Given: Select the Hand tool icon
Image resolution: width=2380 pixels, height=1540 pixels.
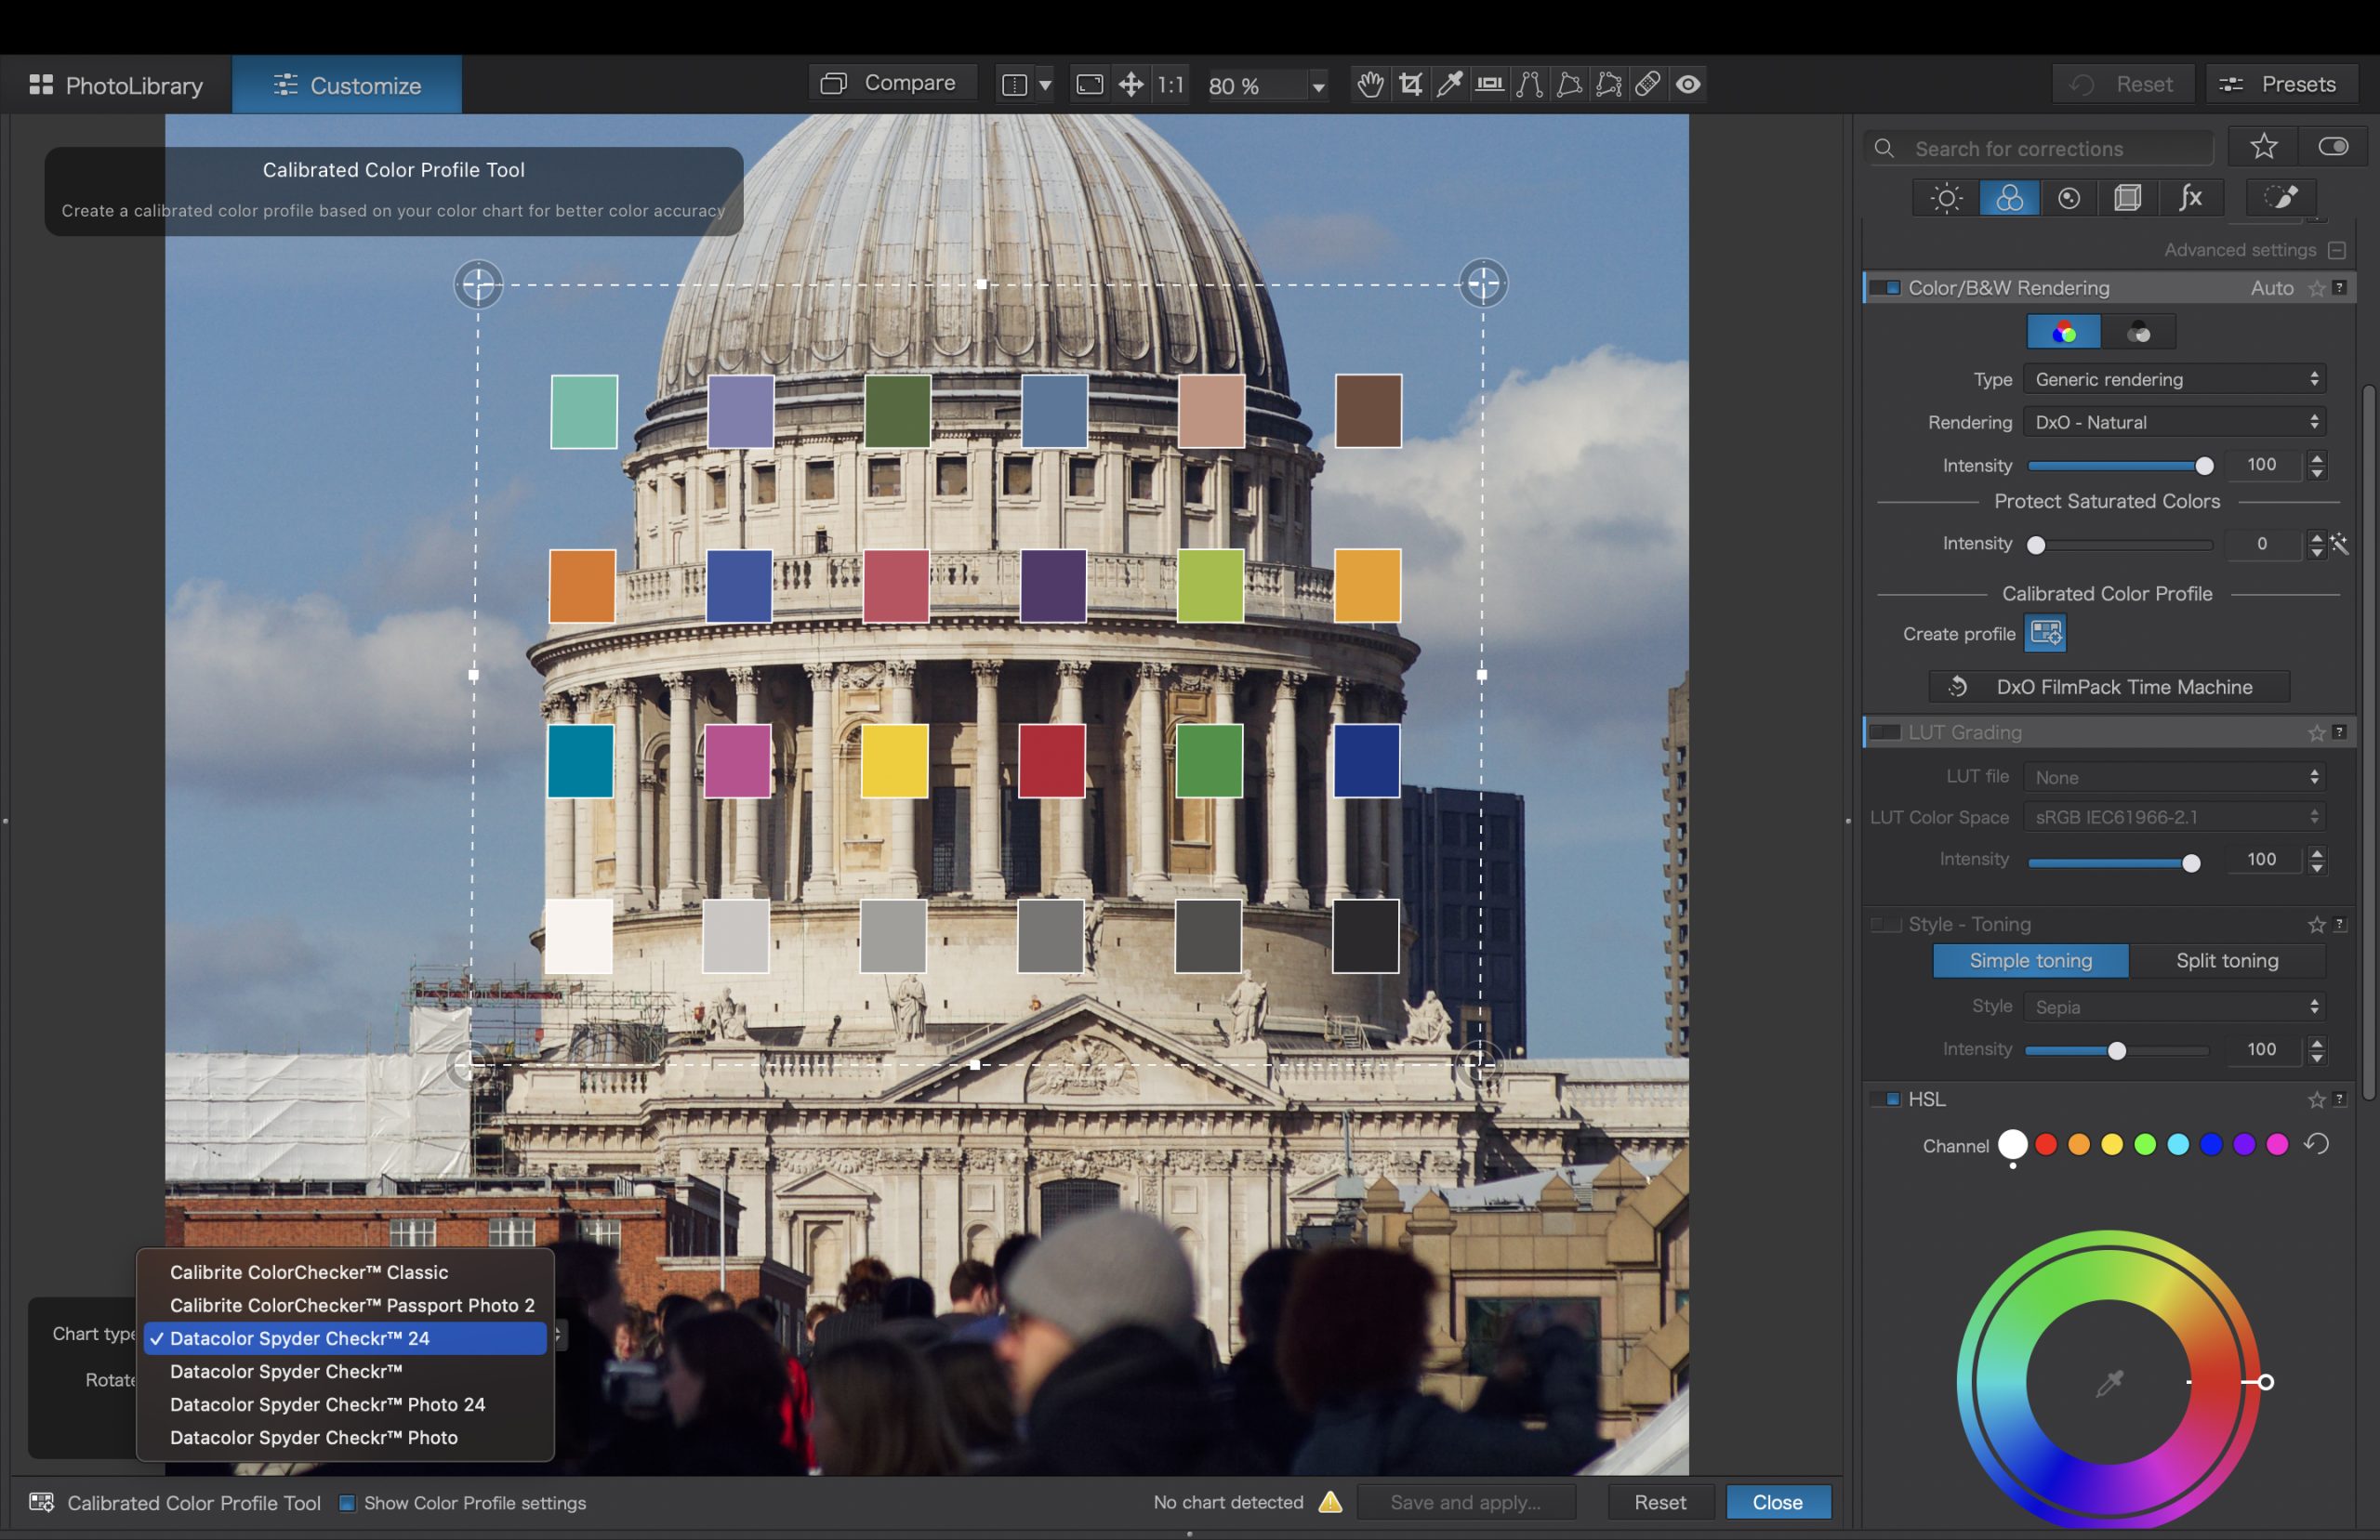Looking at the screenshot, I should point(1370,82).
